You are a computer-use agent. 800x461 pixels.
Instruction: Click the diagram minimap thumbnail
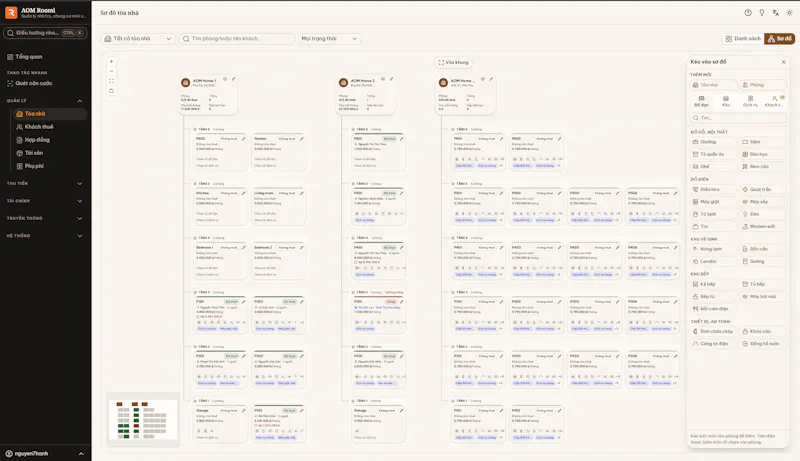click(143, 420)
